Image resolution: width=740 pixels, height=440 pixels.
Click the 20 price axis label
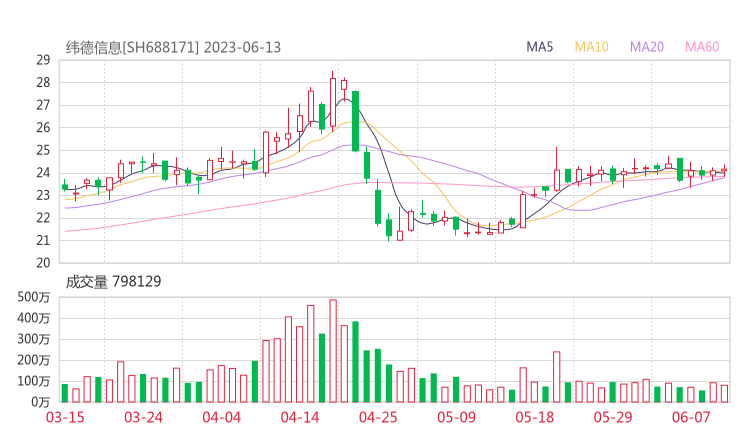pyautogui.click(x=43, y=263)
